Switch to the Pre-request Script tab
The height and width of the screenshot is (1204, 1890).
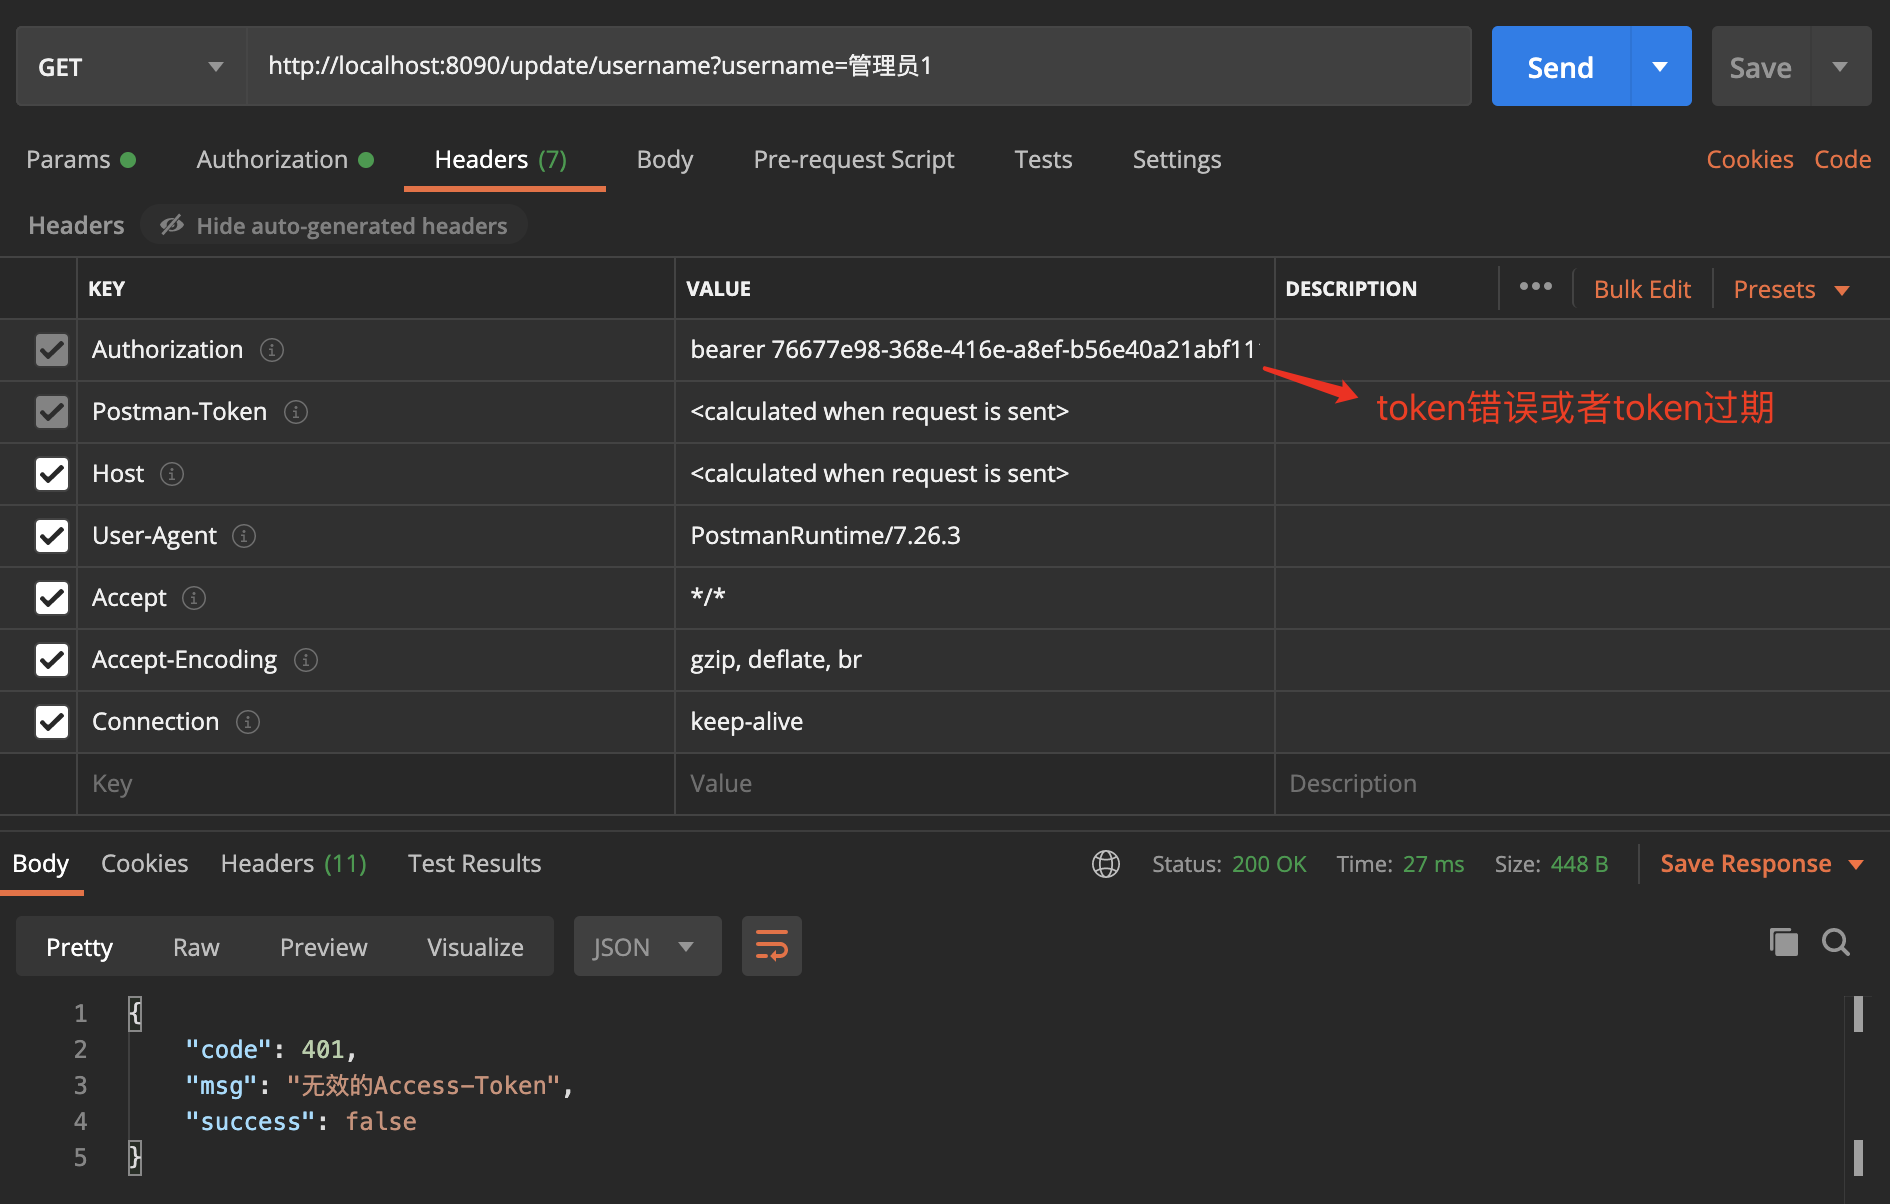tap(854, 159)
